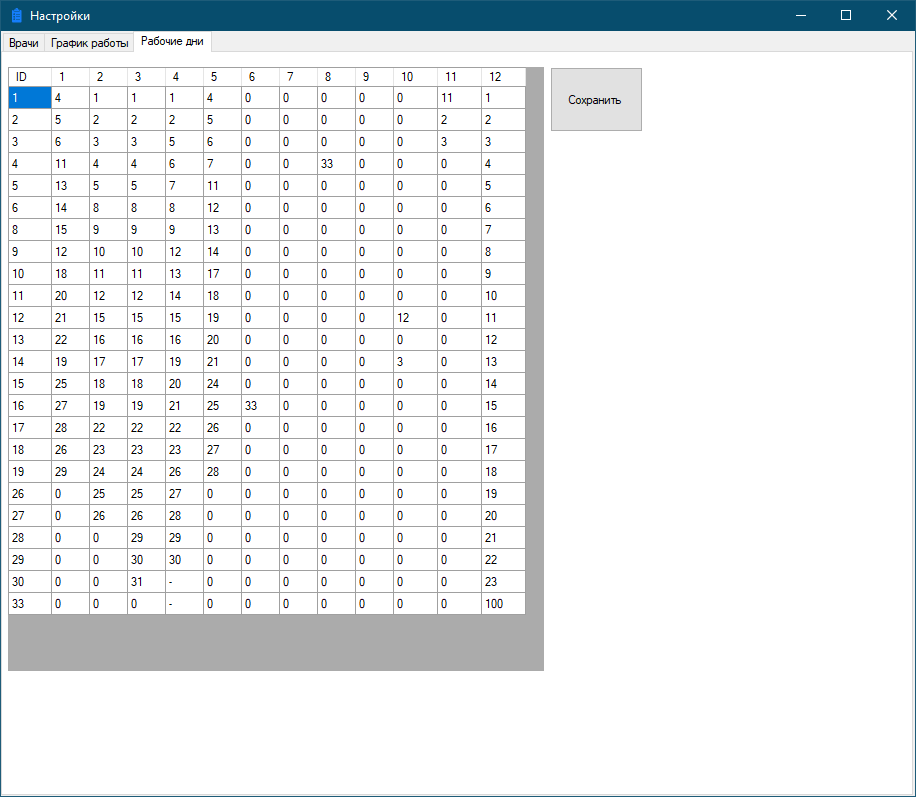Select cell 22 in column 12, row ID 29

[x=503, y=560]
